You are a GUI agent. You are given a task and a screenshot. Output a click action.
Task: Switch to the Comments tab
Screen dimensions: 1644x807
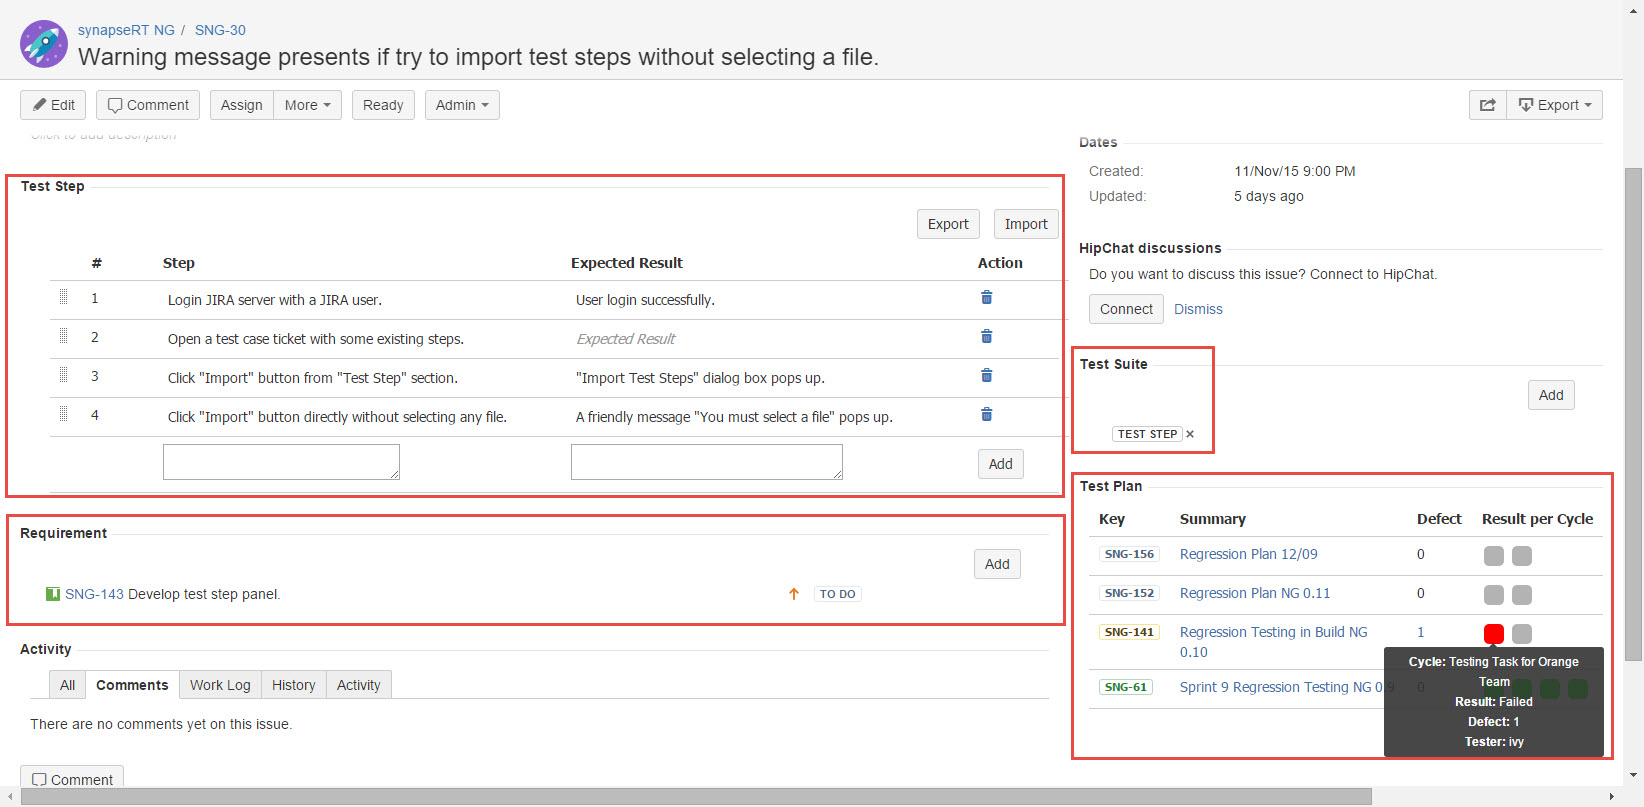click(x=132, y=685)
